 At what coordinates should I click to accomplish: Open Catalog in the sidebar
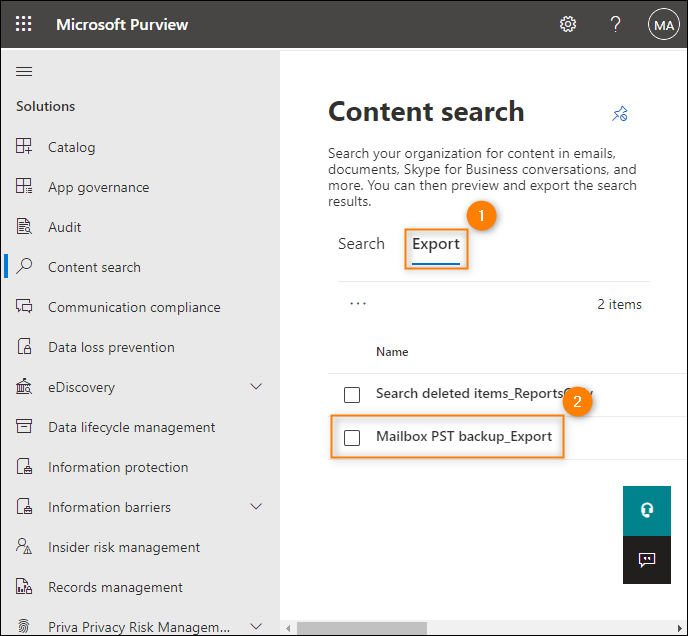point(72,147)
